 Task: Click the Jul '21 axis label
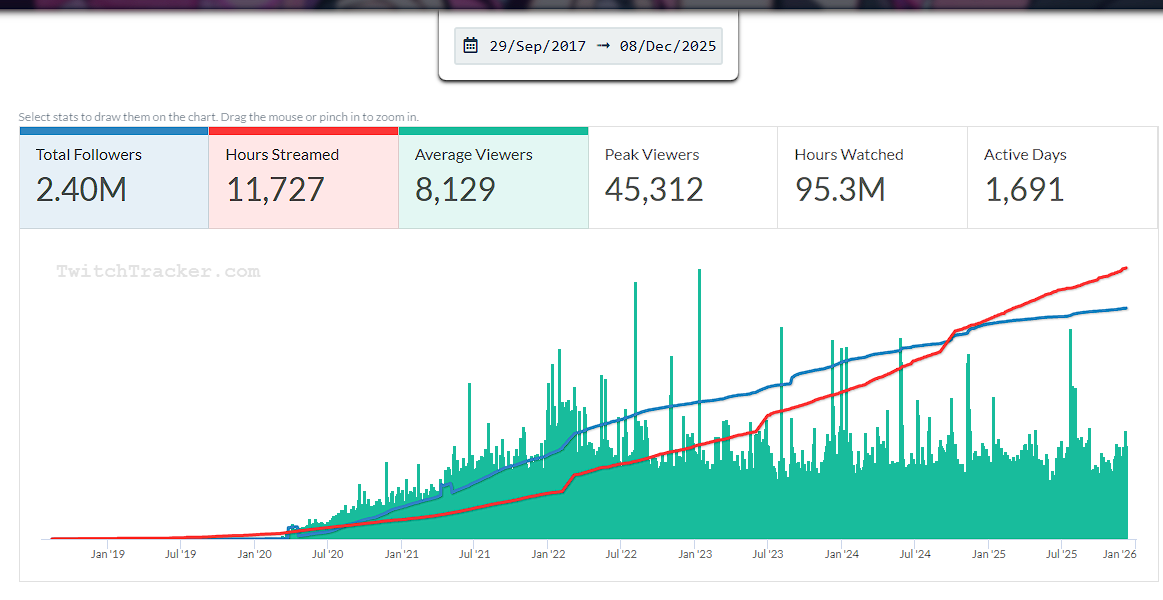tap(474, 554)
